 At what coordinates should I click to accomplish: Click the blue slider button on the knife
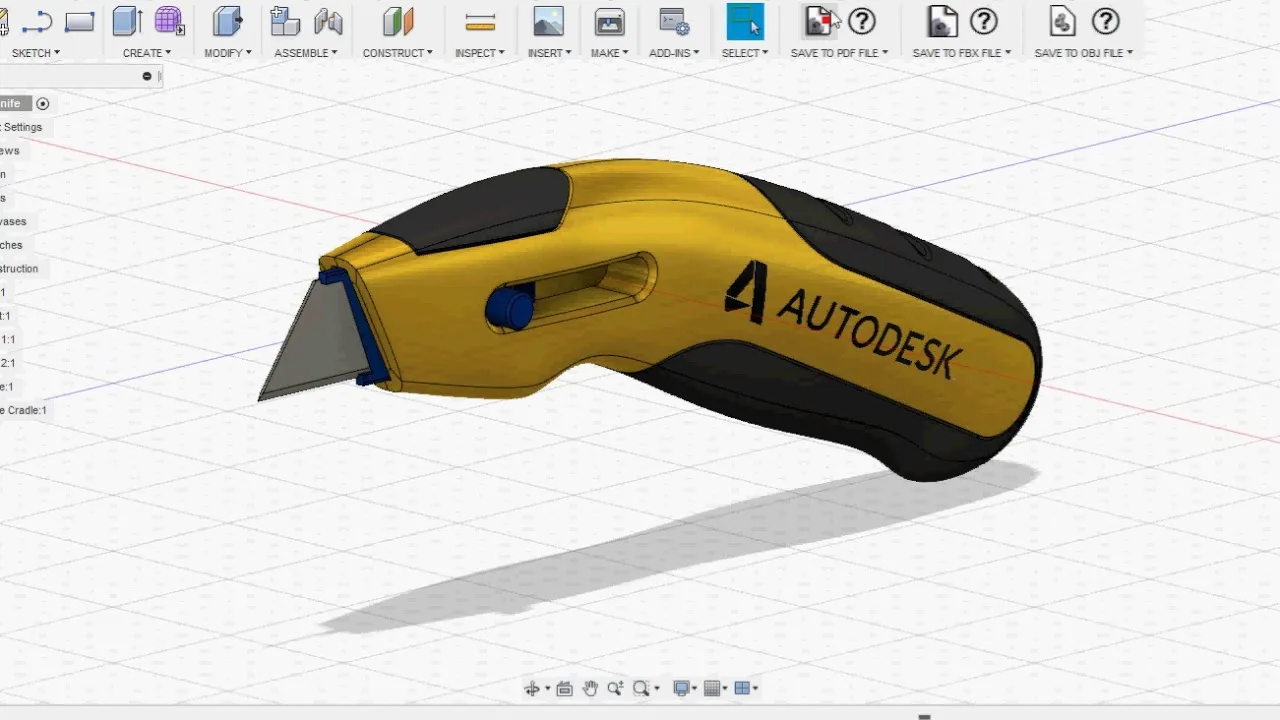tap(510, 308)
